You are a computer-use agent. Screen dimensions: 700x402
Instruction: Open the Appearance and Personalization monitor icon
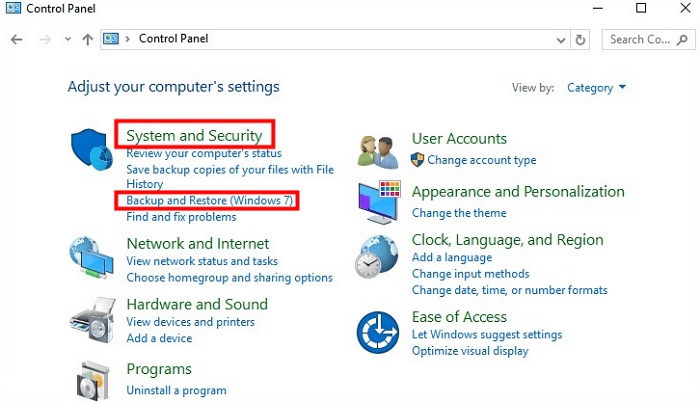[x=379, y=202]
